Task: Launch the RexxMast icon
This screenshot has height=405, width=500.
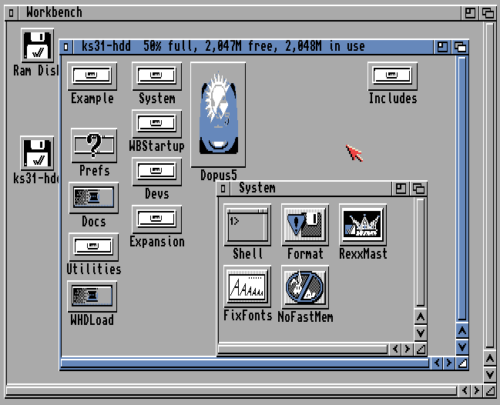Action: pyautogui.click(x=363, y=224)
